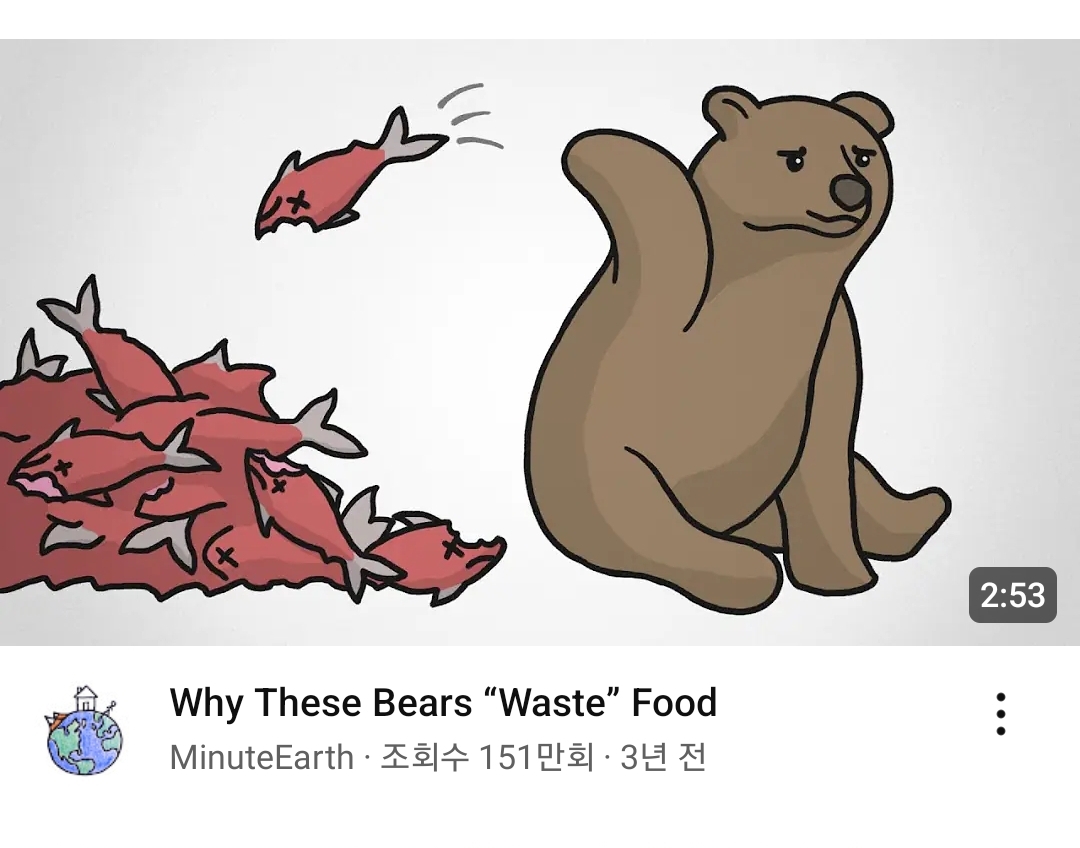Click the MinuteEarth channel name text
The height and width of the screenshot is (848, 1080).
click(x=262, y=758)
